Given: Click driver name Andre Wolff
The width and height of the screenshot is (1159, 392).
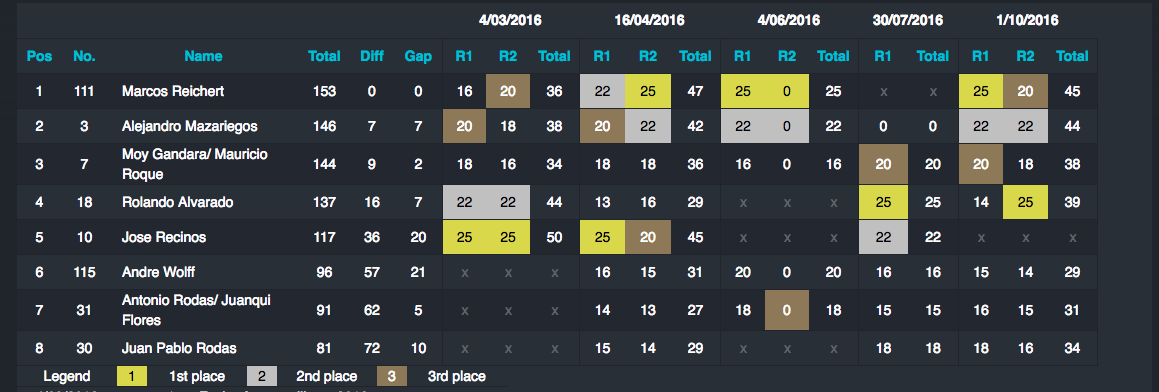Looking at the screenshot, I should click(x=158, y=272).
